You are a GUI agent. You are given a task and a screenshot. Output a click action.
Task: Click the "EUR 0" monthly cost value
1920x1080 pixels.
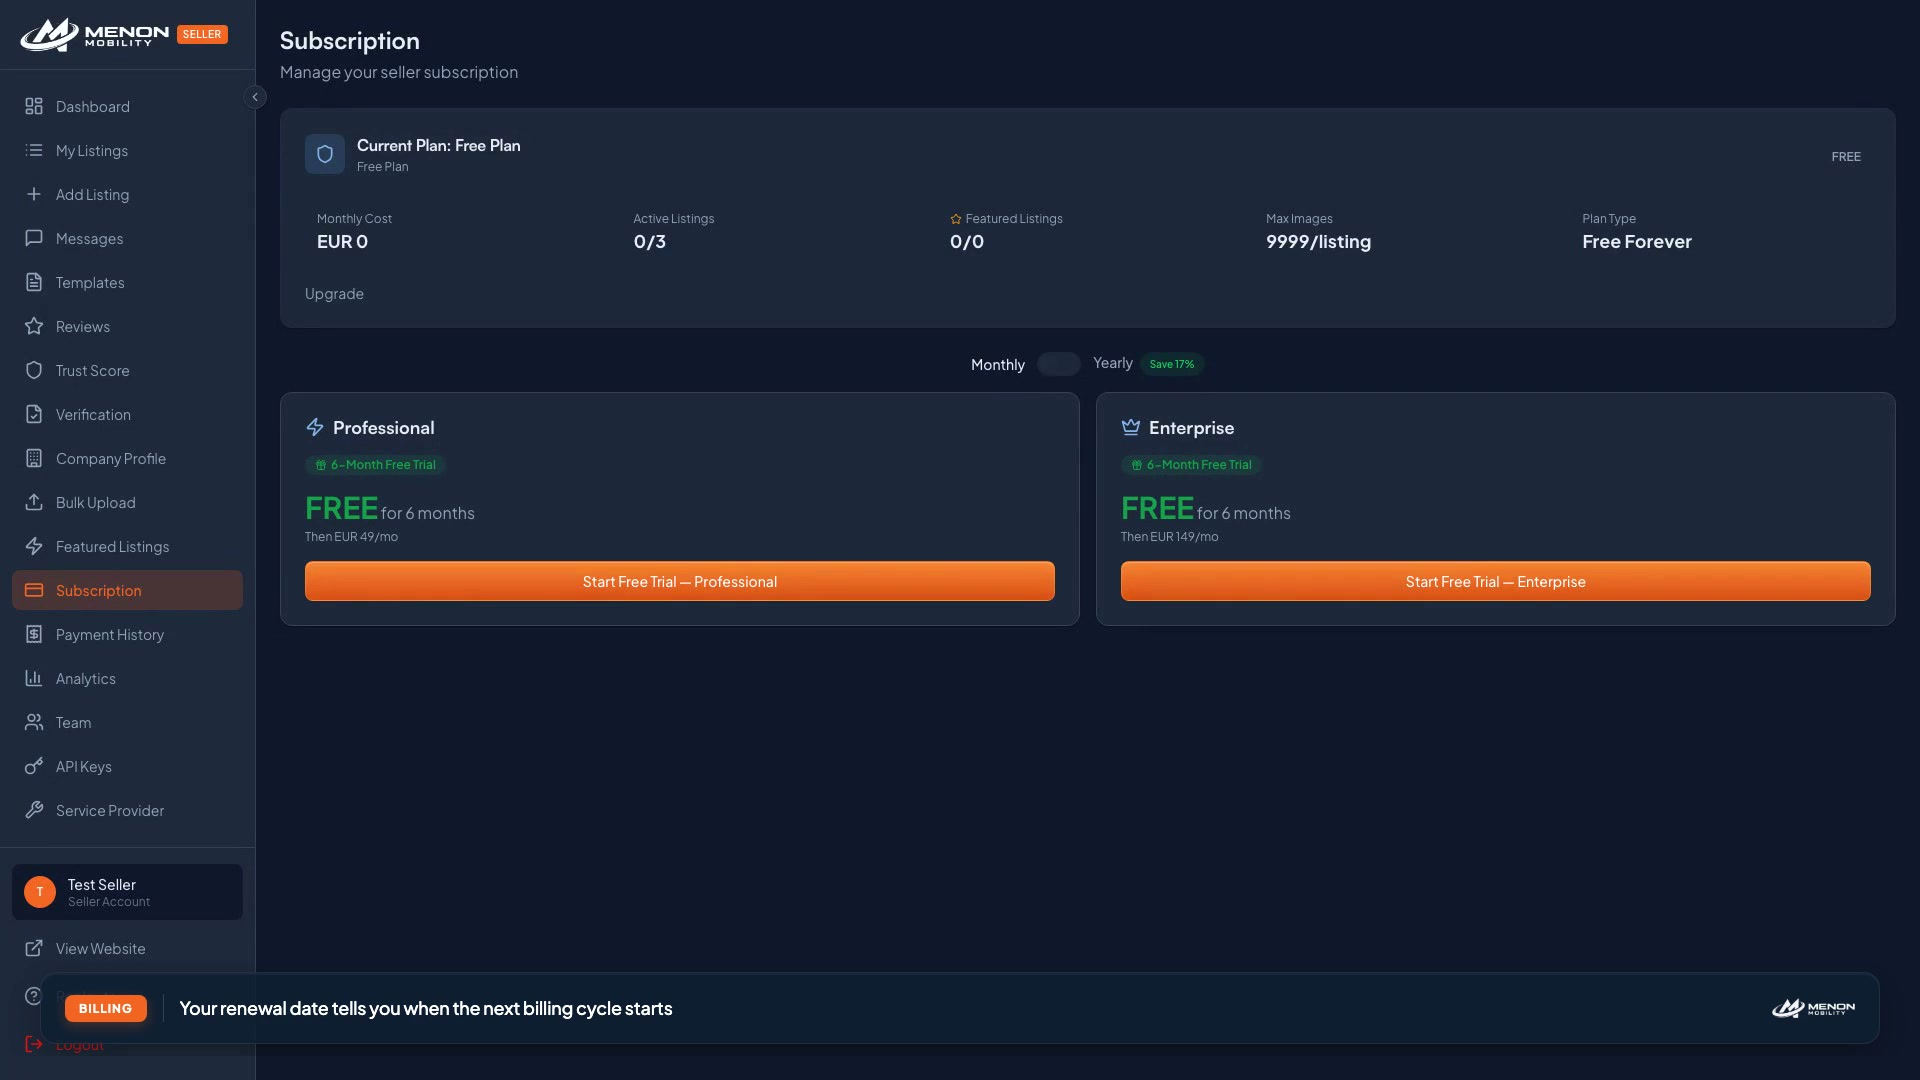[342, 242]
